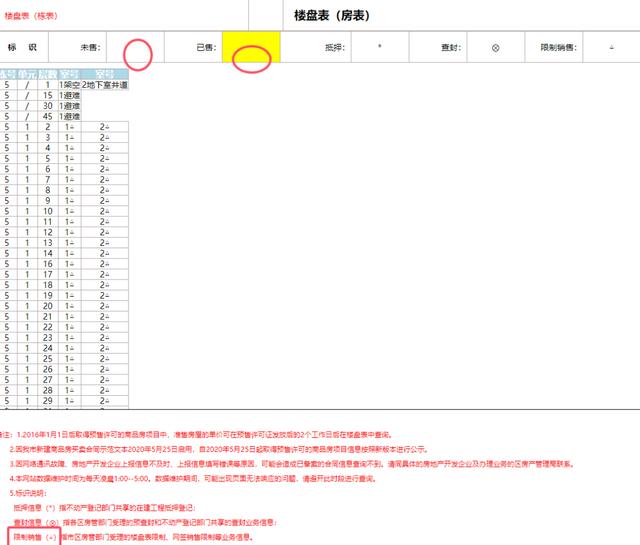Select the 1避难 cell on floor 15
The height and width of the screenshot is (545, 640).
pyautogui.click(x=69, y=96)
